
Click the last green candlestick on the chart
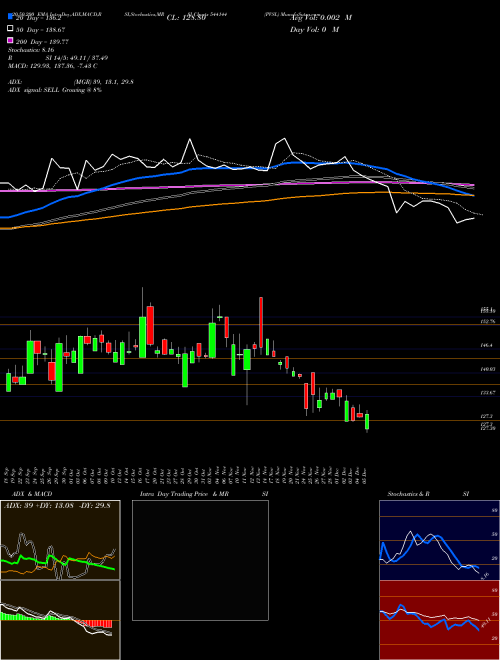367,421
